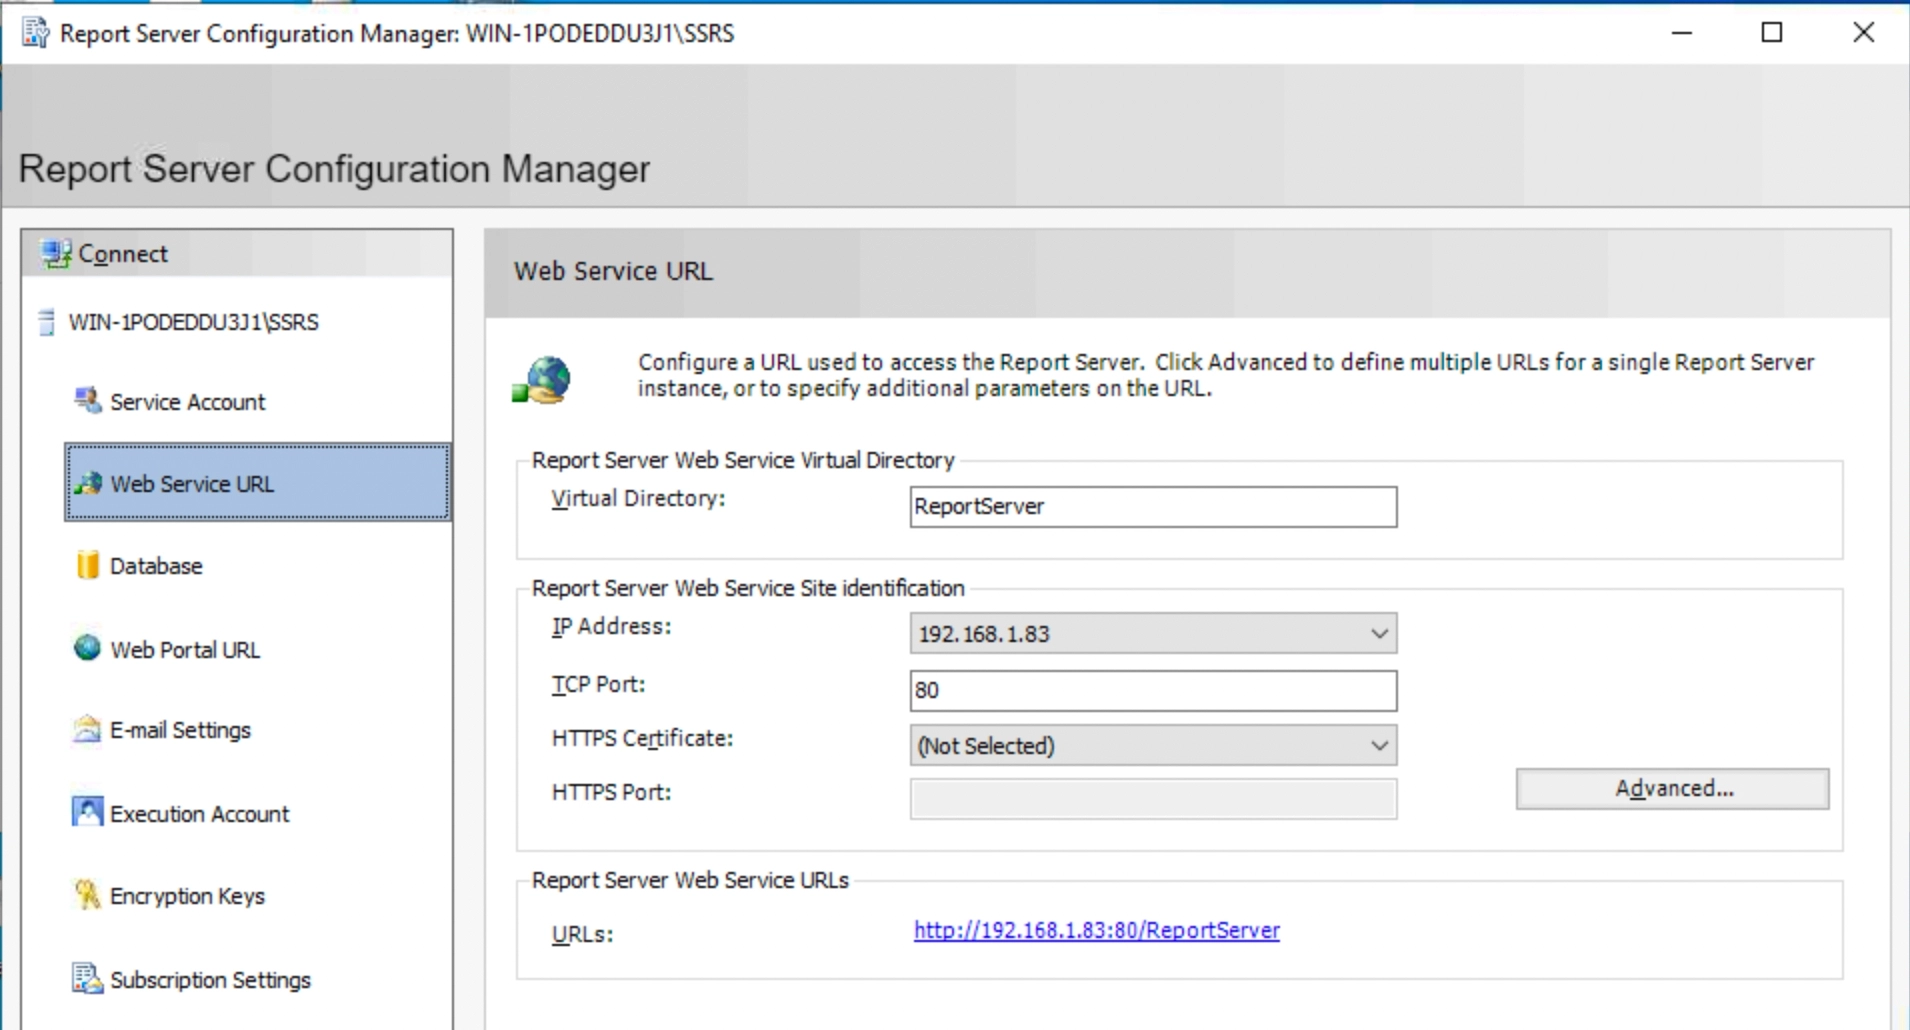Click the Execution Account icon
This screenshot has width=1910, height=1030.
tap(88, 812)
